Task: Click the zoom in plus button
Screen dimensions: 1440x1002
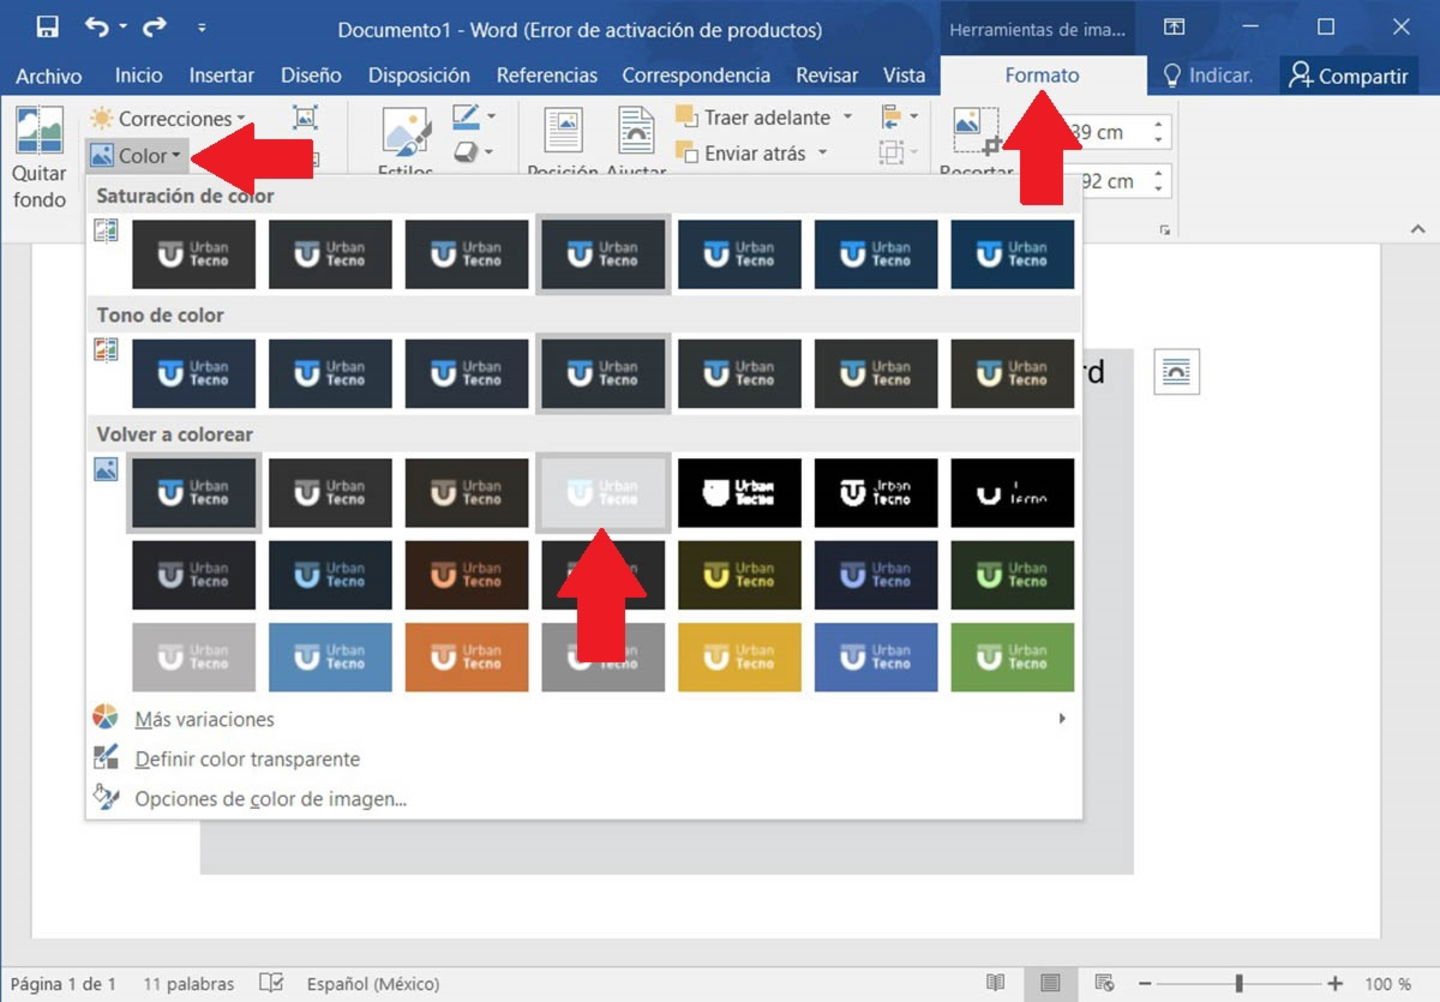Action: click(x=1334, y=984)
